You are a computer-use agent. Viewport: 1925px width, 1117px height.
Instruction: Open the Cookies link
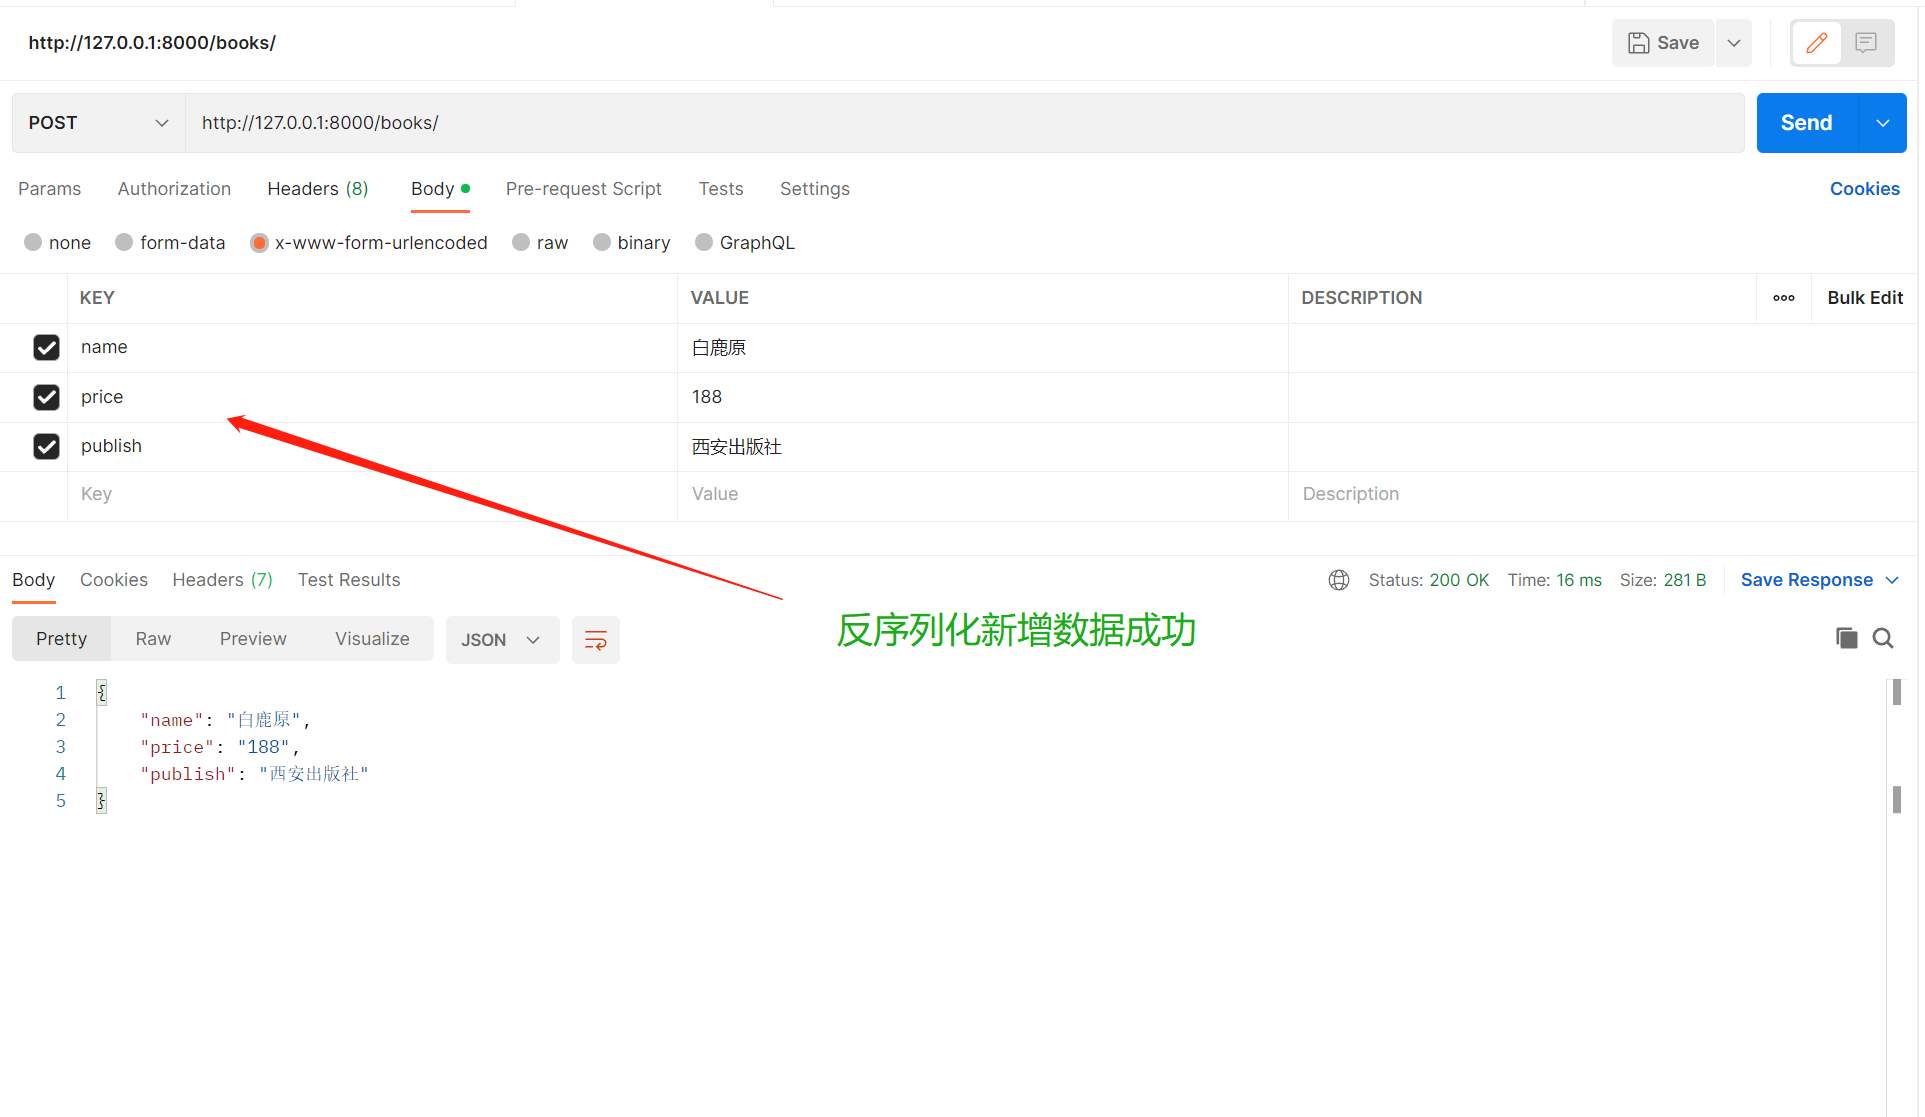pyautogui.click(x=1864, y=189)
